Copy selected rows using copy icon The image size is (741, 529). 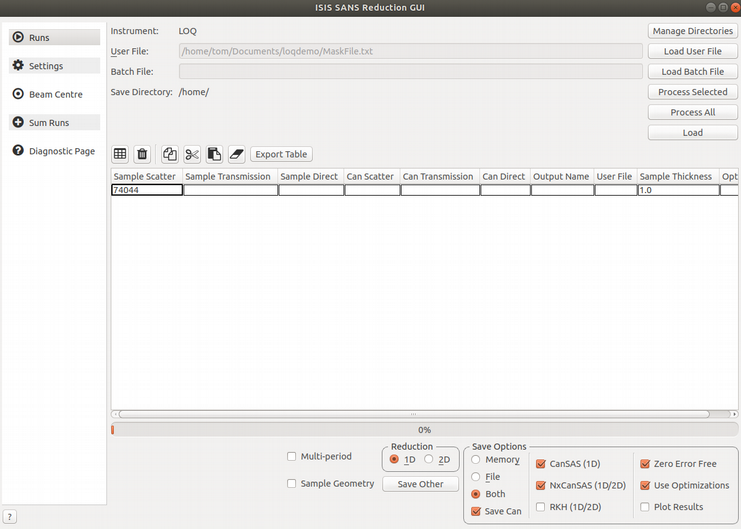[170, 154]
